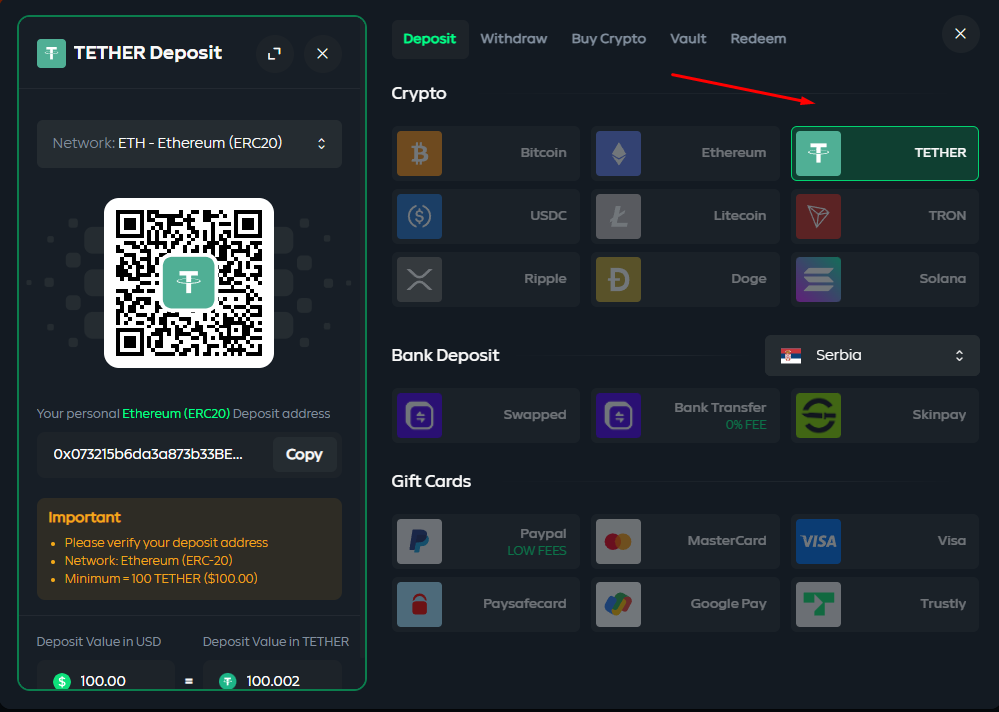
Task: Open the Serbia country dropdown
Action: click(872, 355)
